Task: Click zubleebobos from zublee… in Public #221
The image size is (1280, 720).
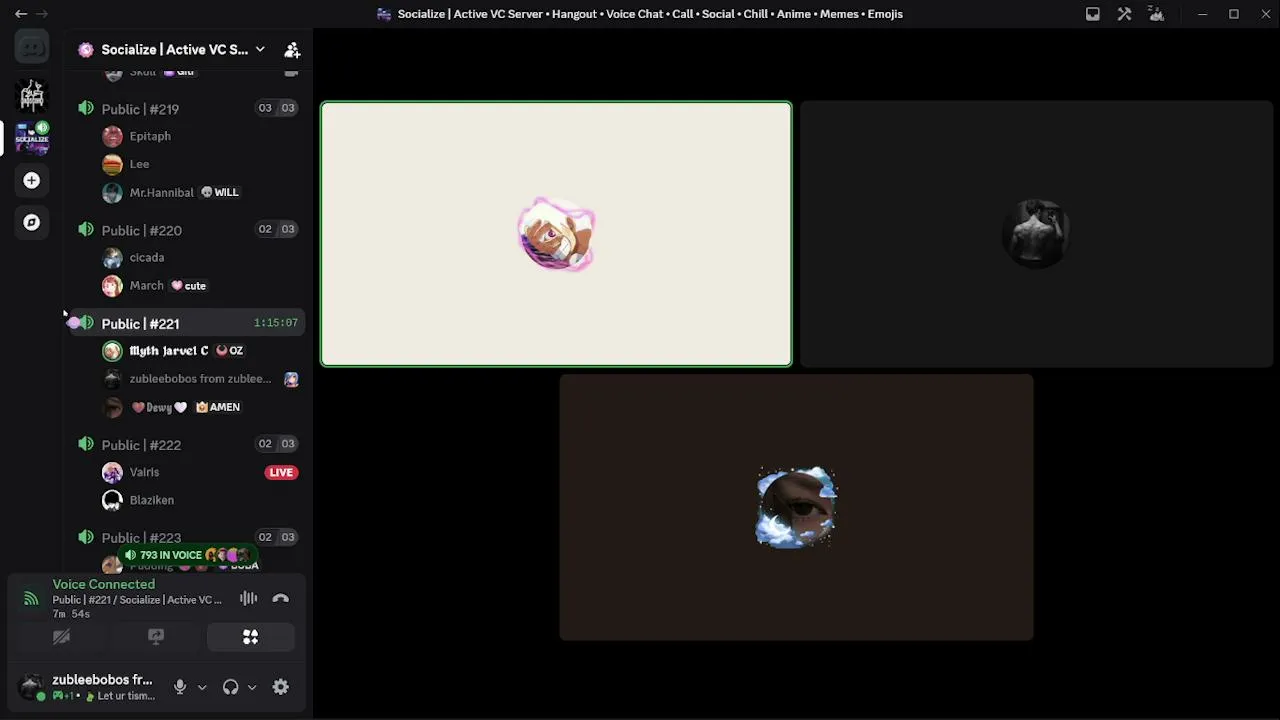Action: point(198,379)
